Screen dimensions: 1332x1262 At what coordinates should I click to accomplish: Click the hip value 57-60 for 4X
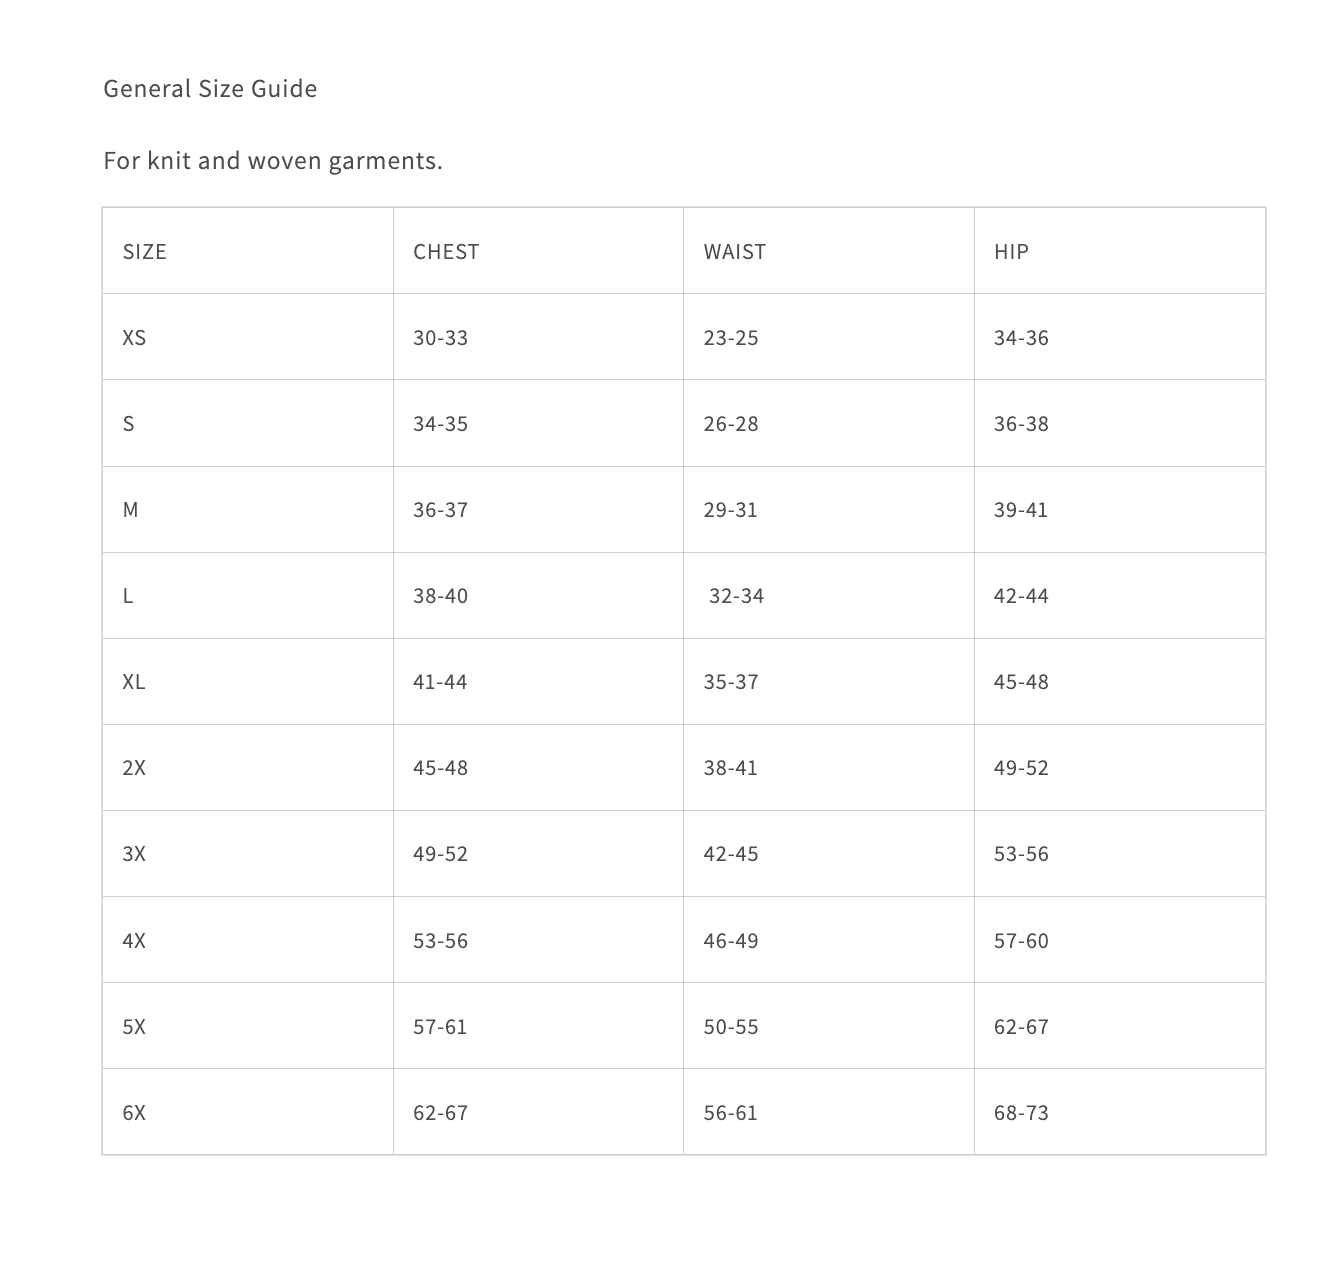(x=1021, y=941)
